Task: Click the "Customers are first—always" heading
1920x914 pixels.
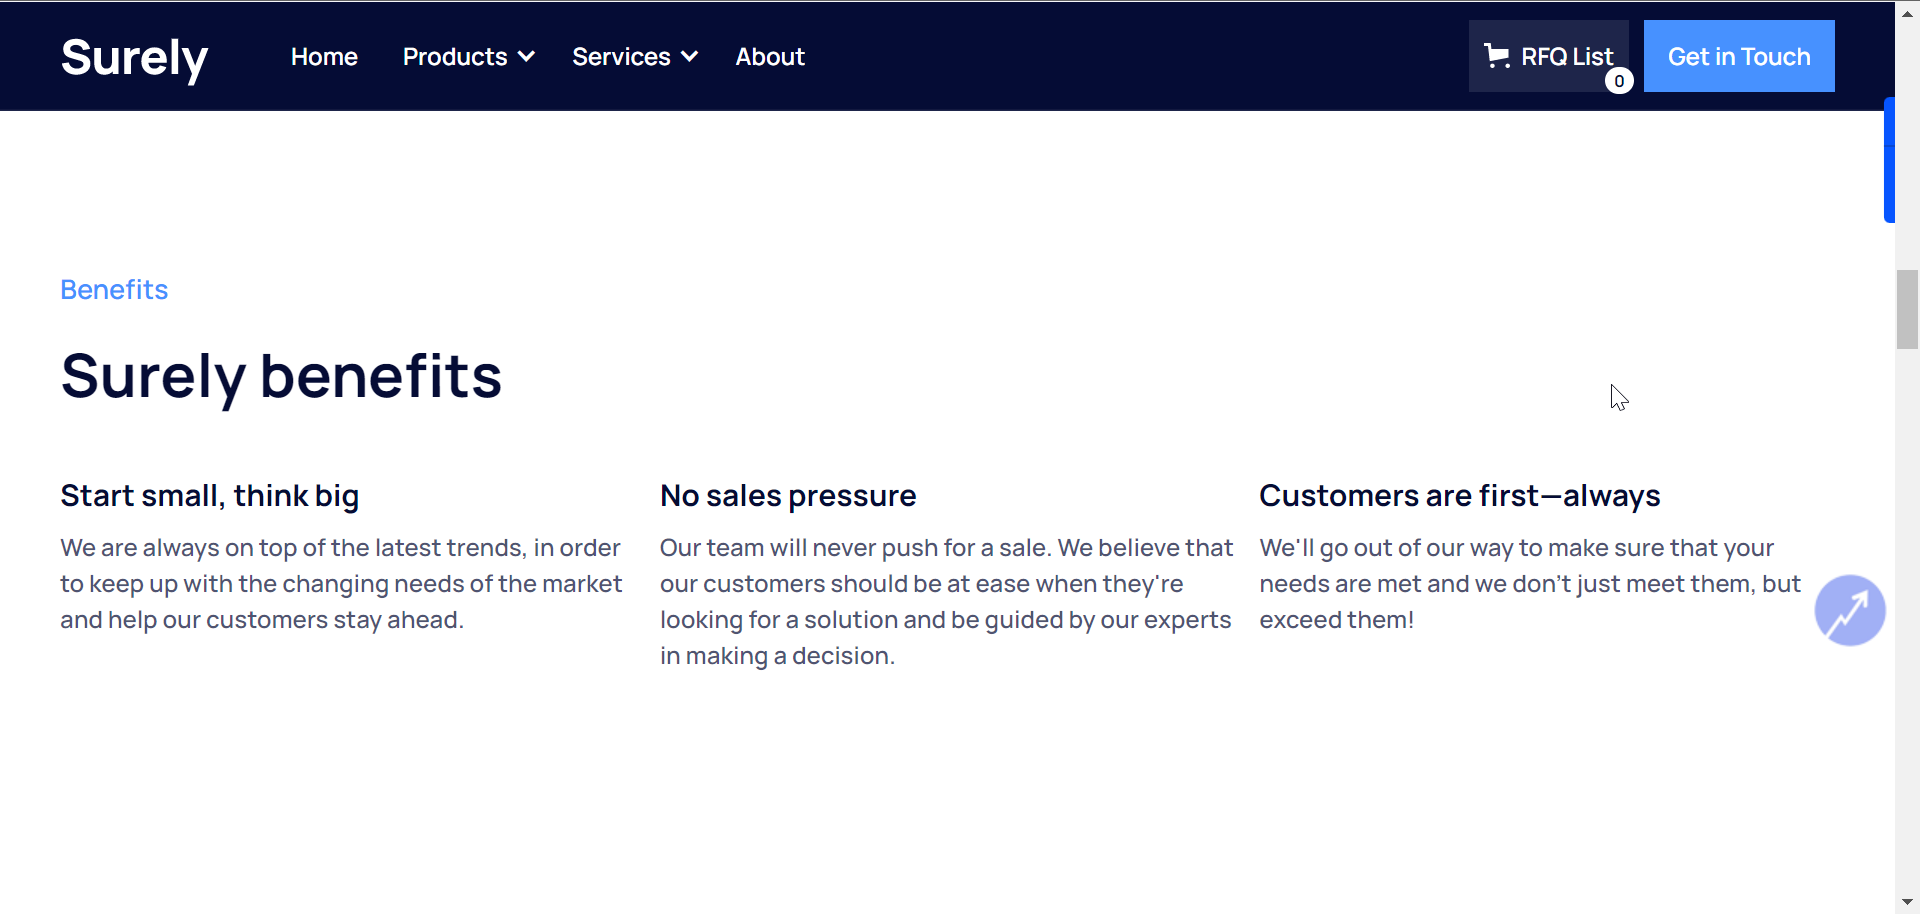Action: tap(1459, 496)
